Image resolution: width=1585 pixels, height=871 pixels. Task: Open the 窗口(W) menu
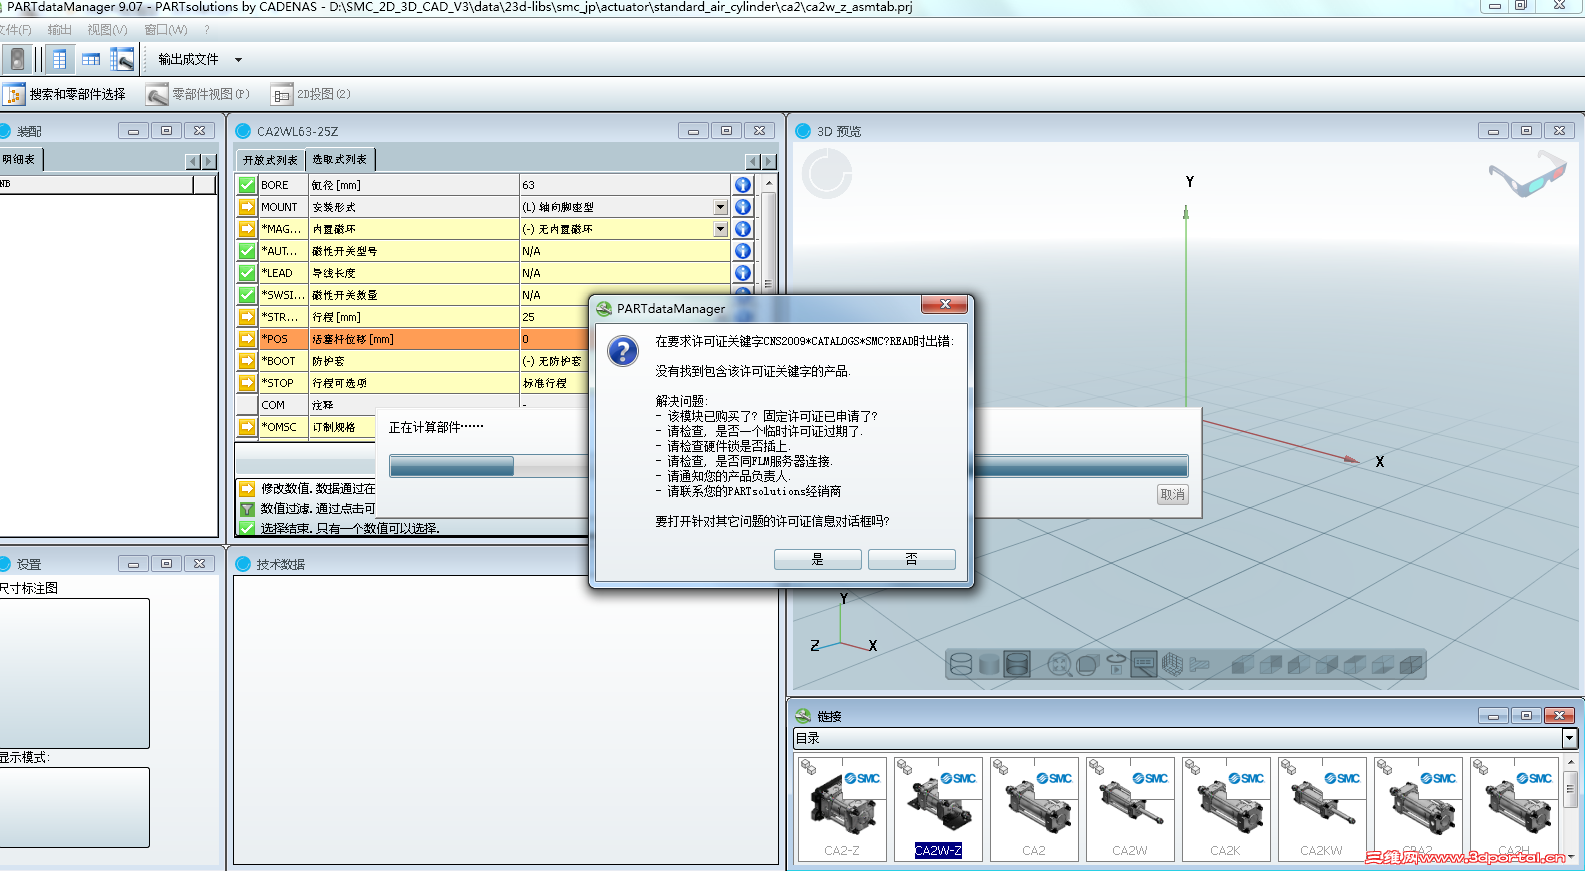click(x=166, y=30)
